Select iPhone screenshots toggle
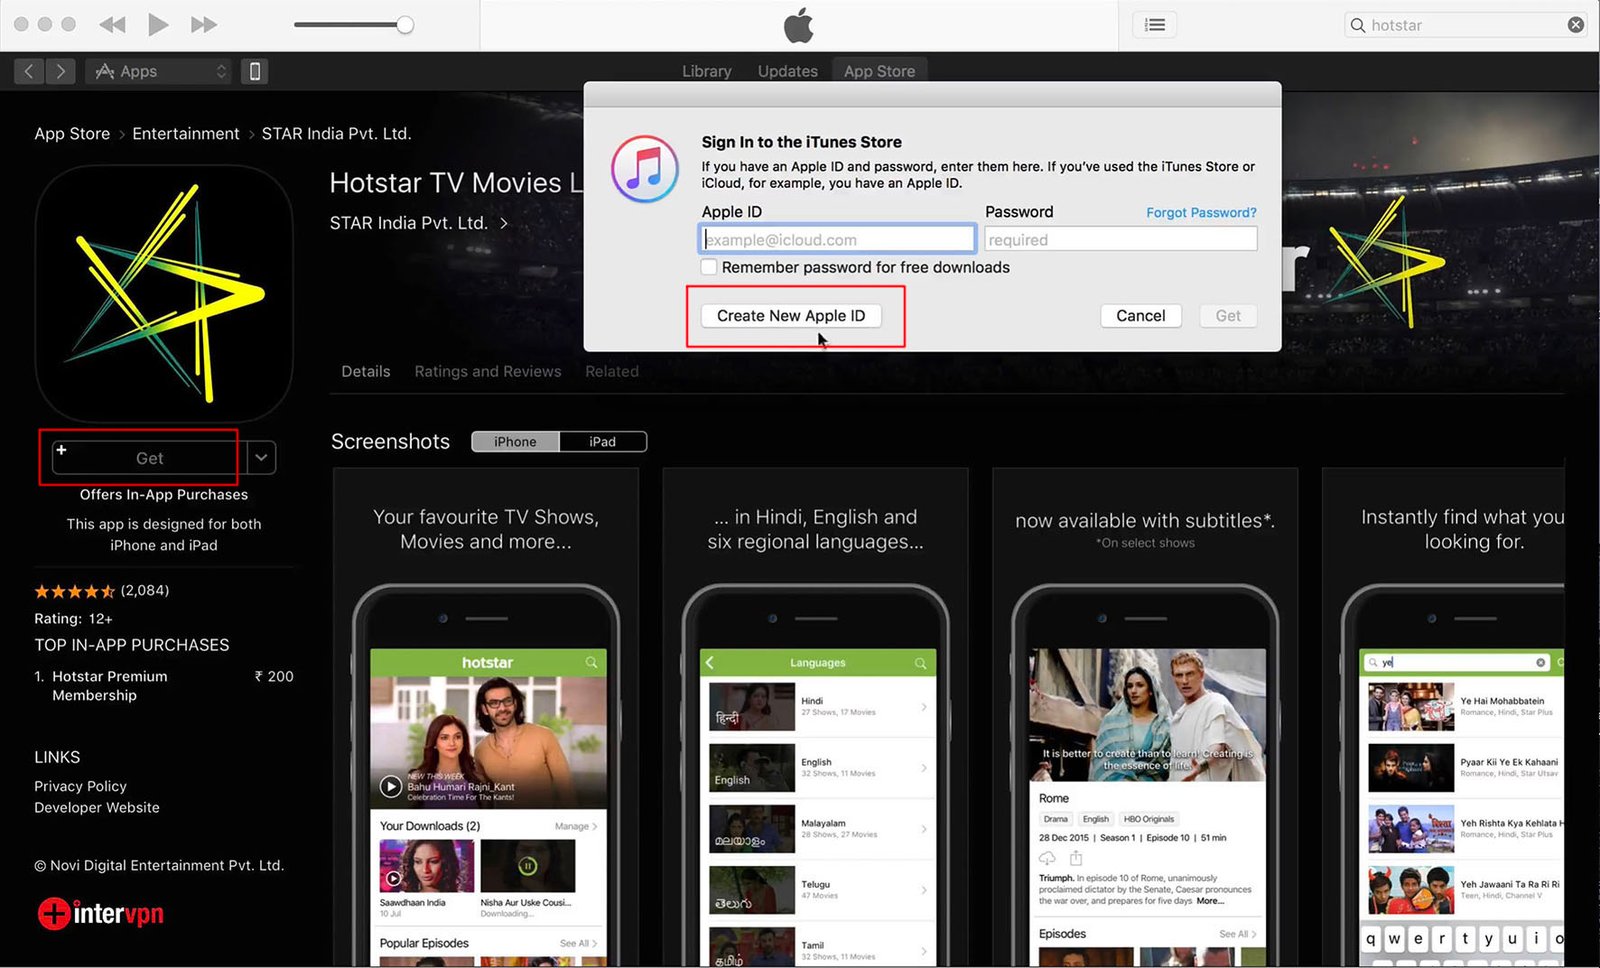The image size is (1600, 968). click(x=515, y=442)
